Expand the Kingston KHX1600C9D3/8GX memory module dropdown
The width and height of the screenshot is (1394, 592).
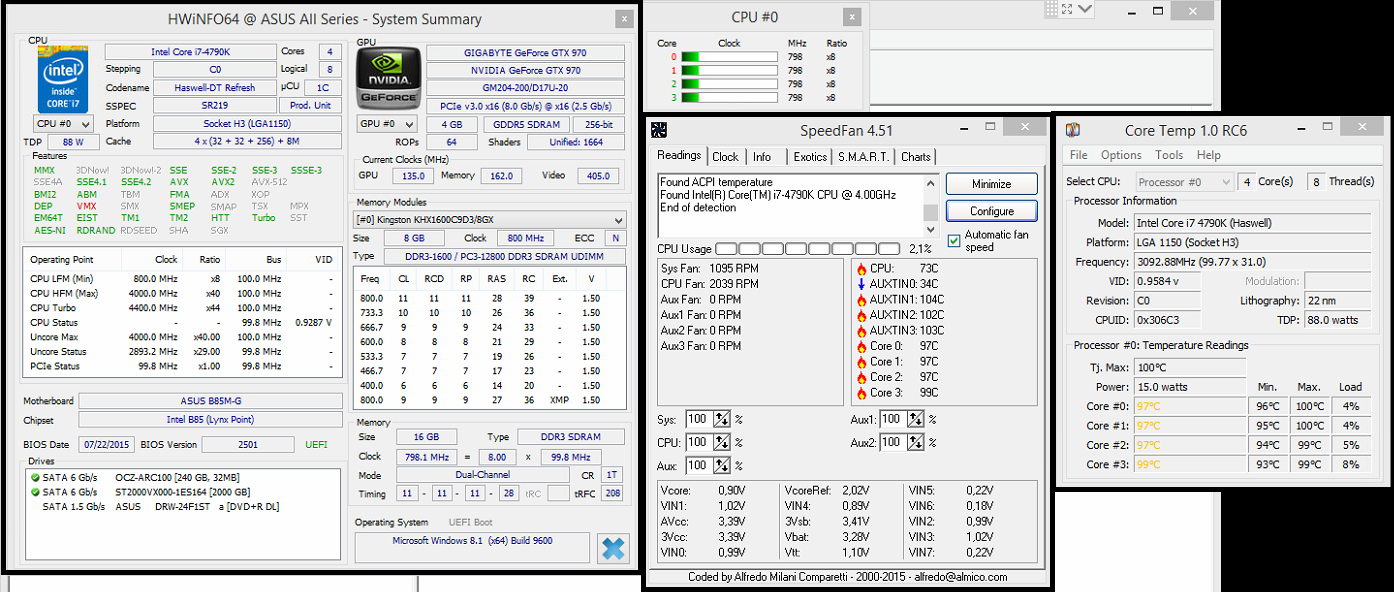point(491,220)
